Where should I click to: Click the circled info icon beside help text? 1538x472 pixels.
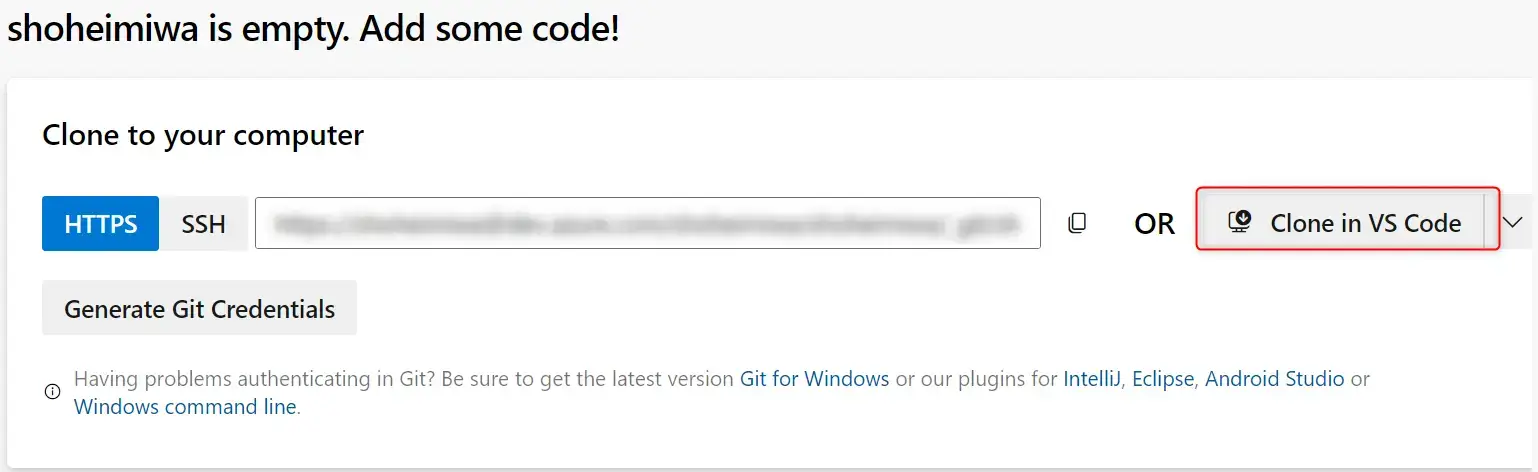pos(53,392)
